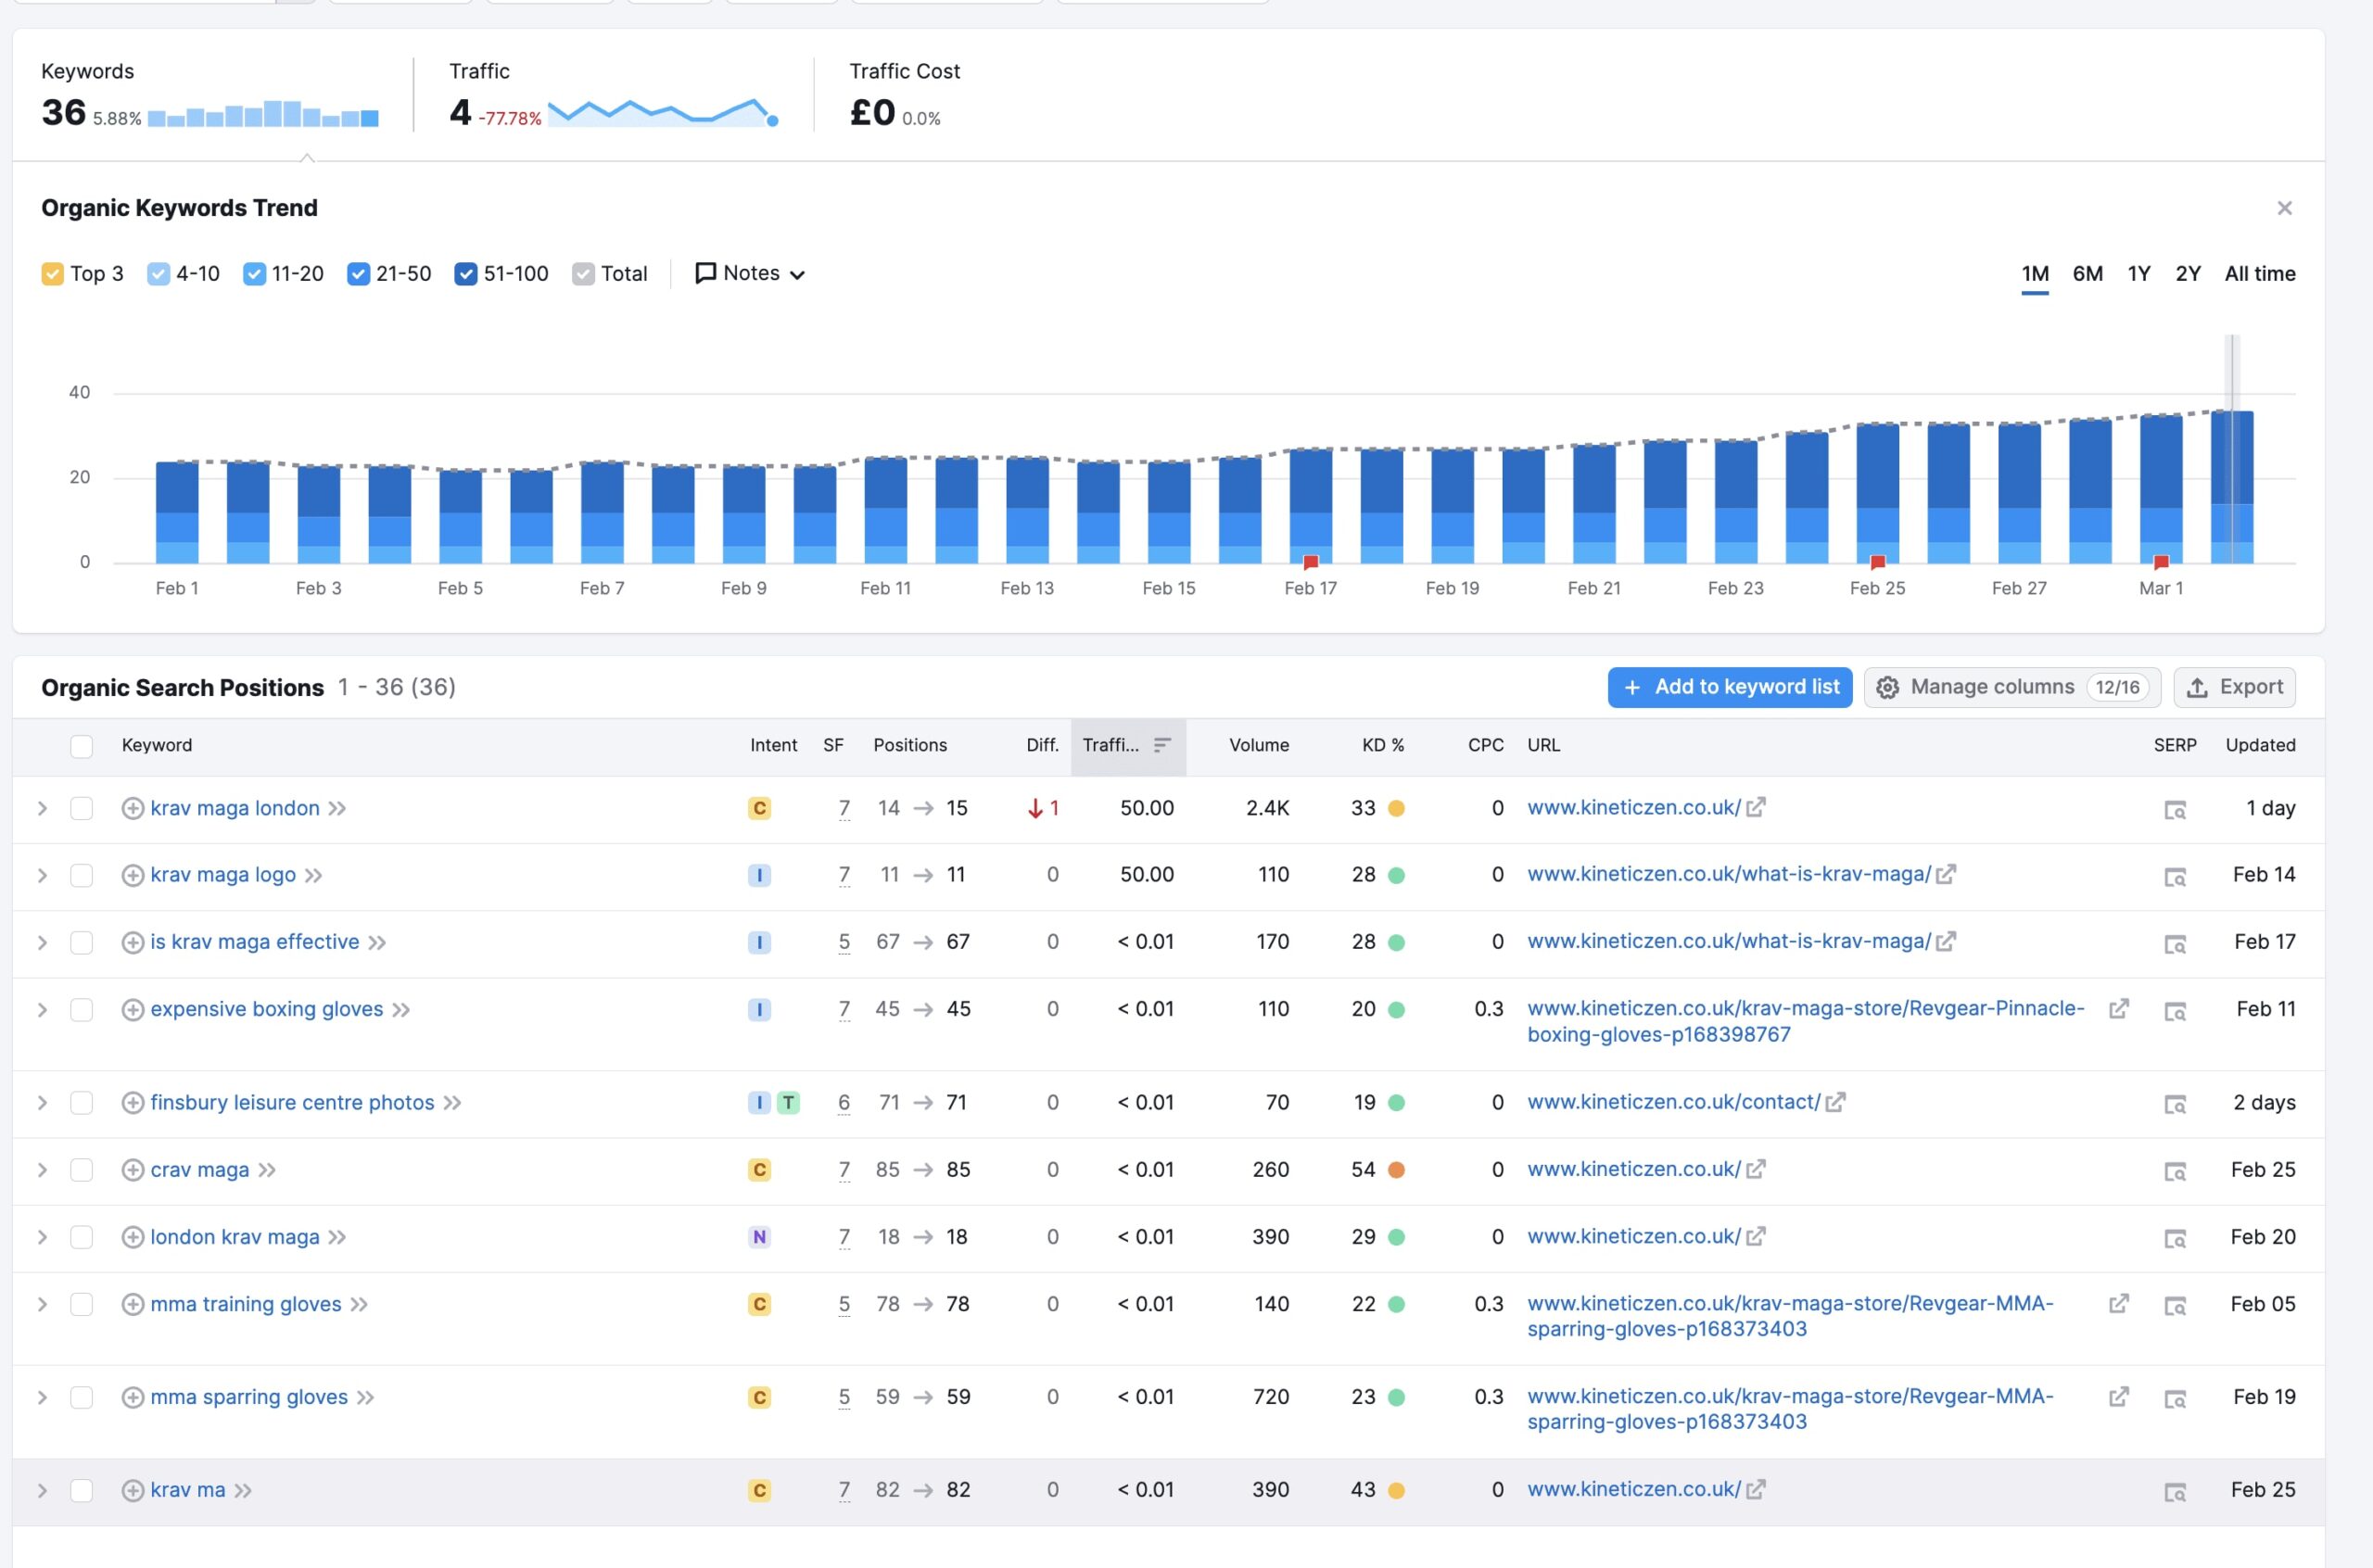Expand the krav ma row
2373x1568 pixels.
42,1490
